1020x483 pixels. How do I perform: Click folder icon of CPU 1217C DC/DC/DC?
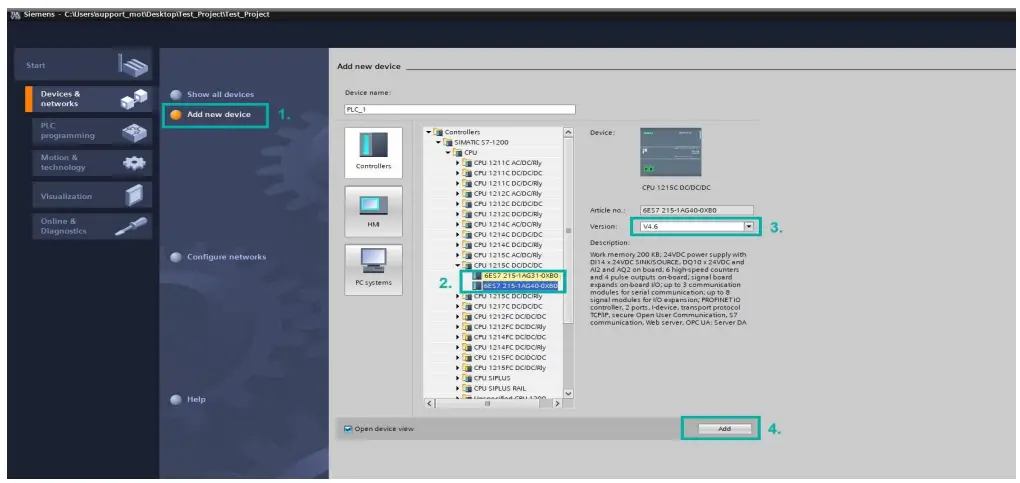point(467,306)
